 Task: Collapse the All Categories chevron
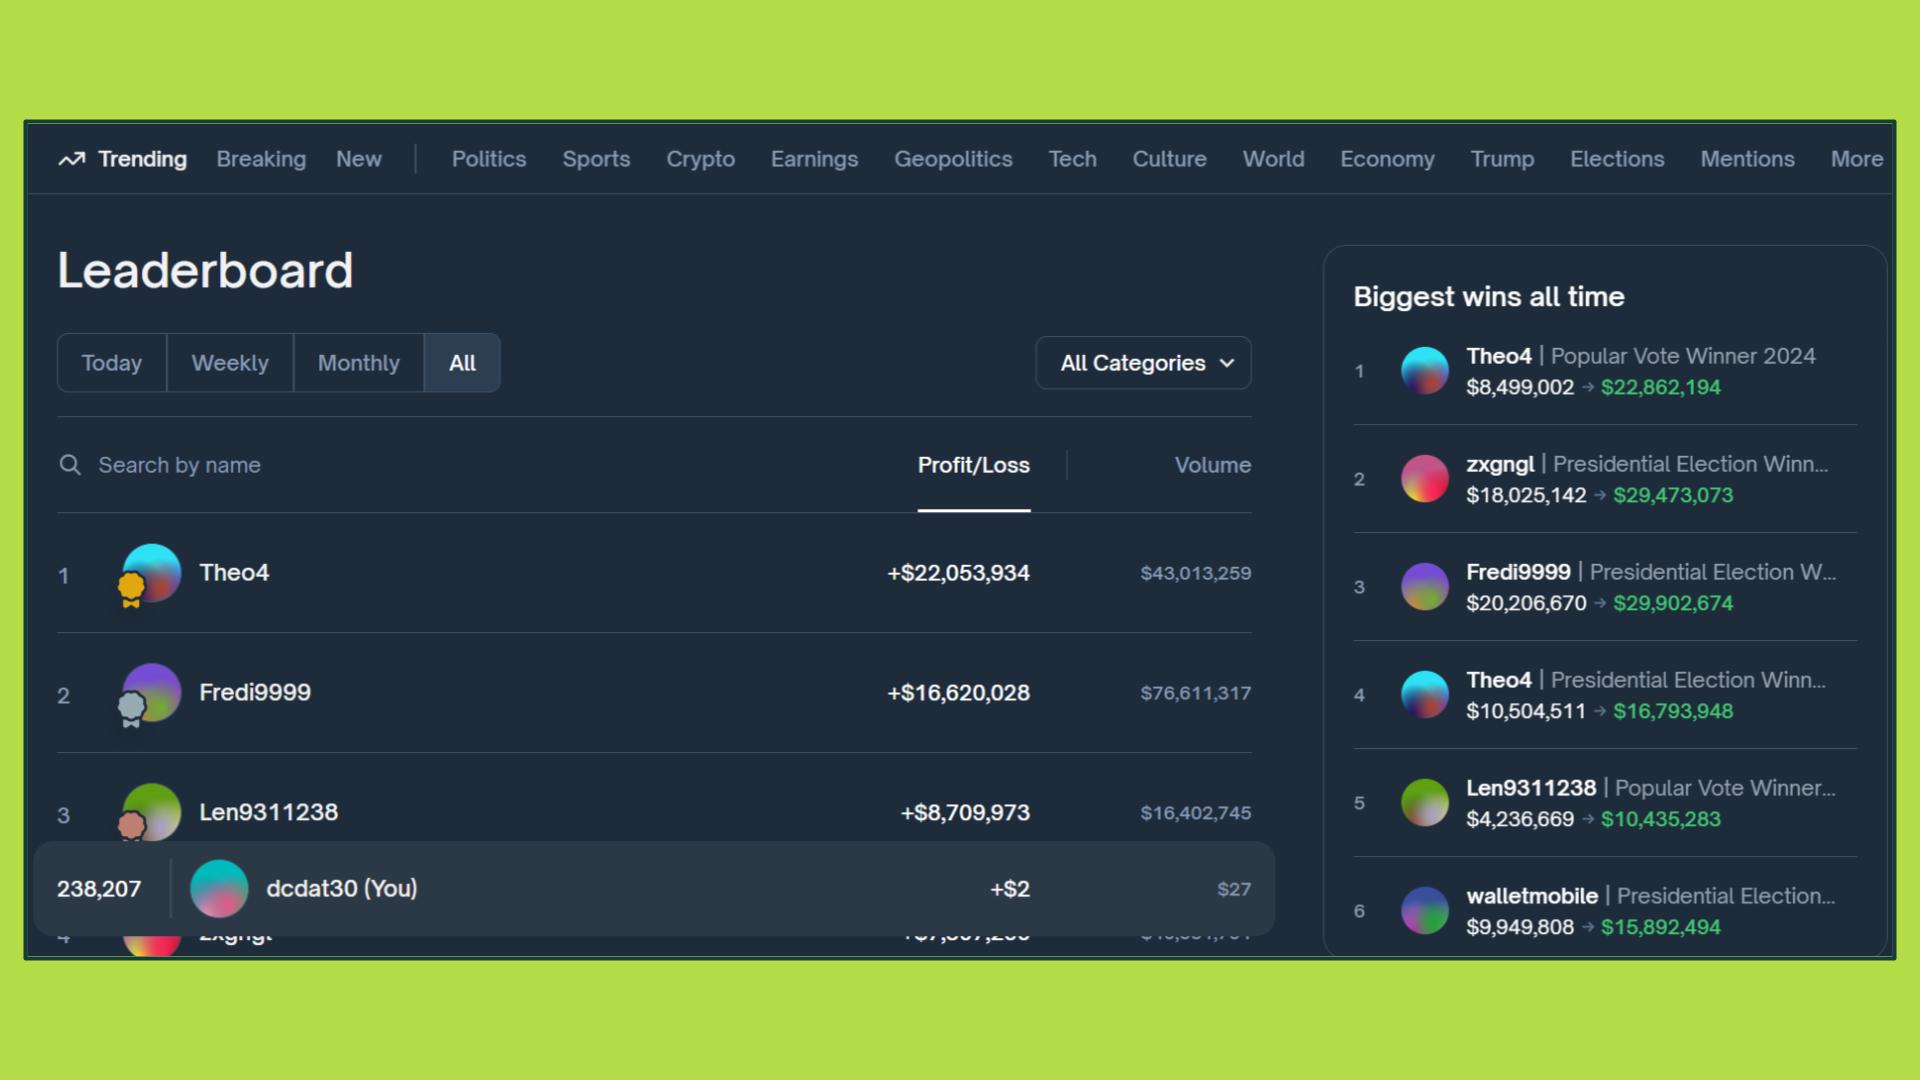coord(1227,364)
